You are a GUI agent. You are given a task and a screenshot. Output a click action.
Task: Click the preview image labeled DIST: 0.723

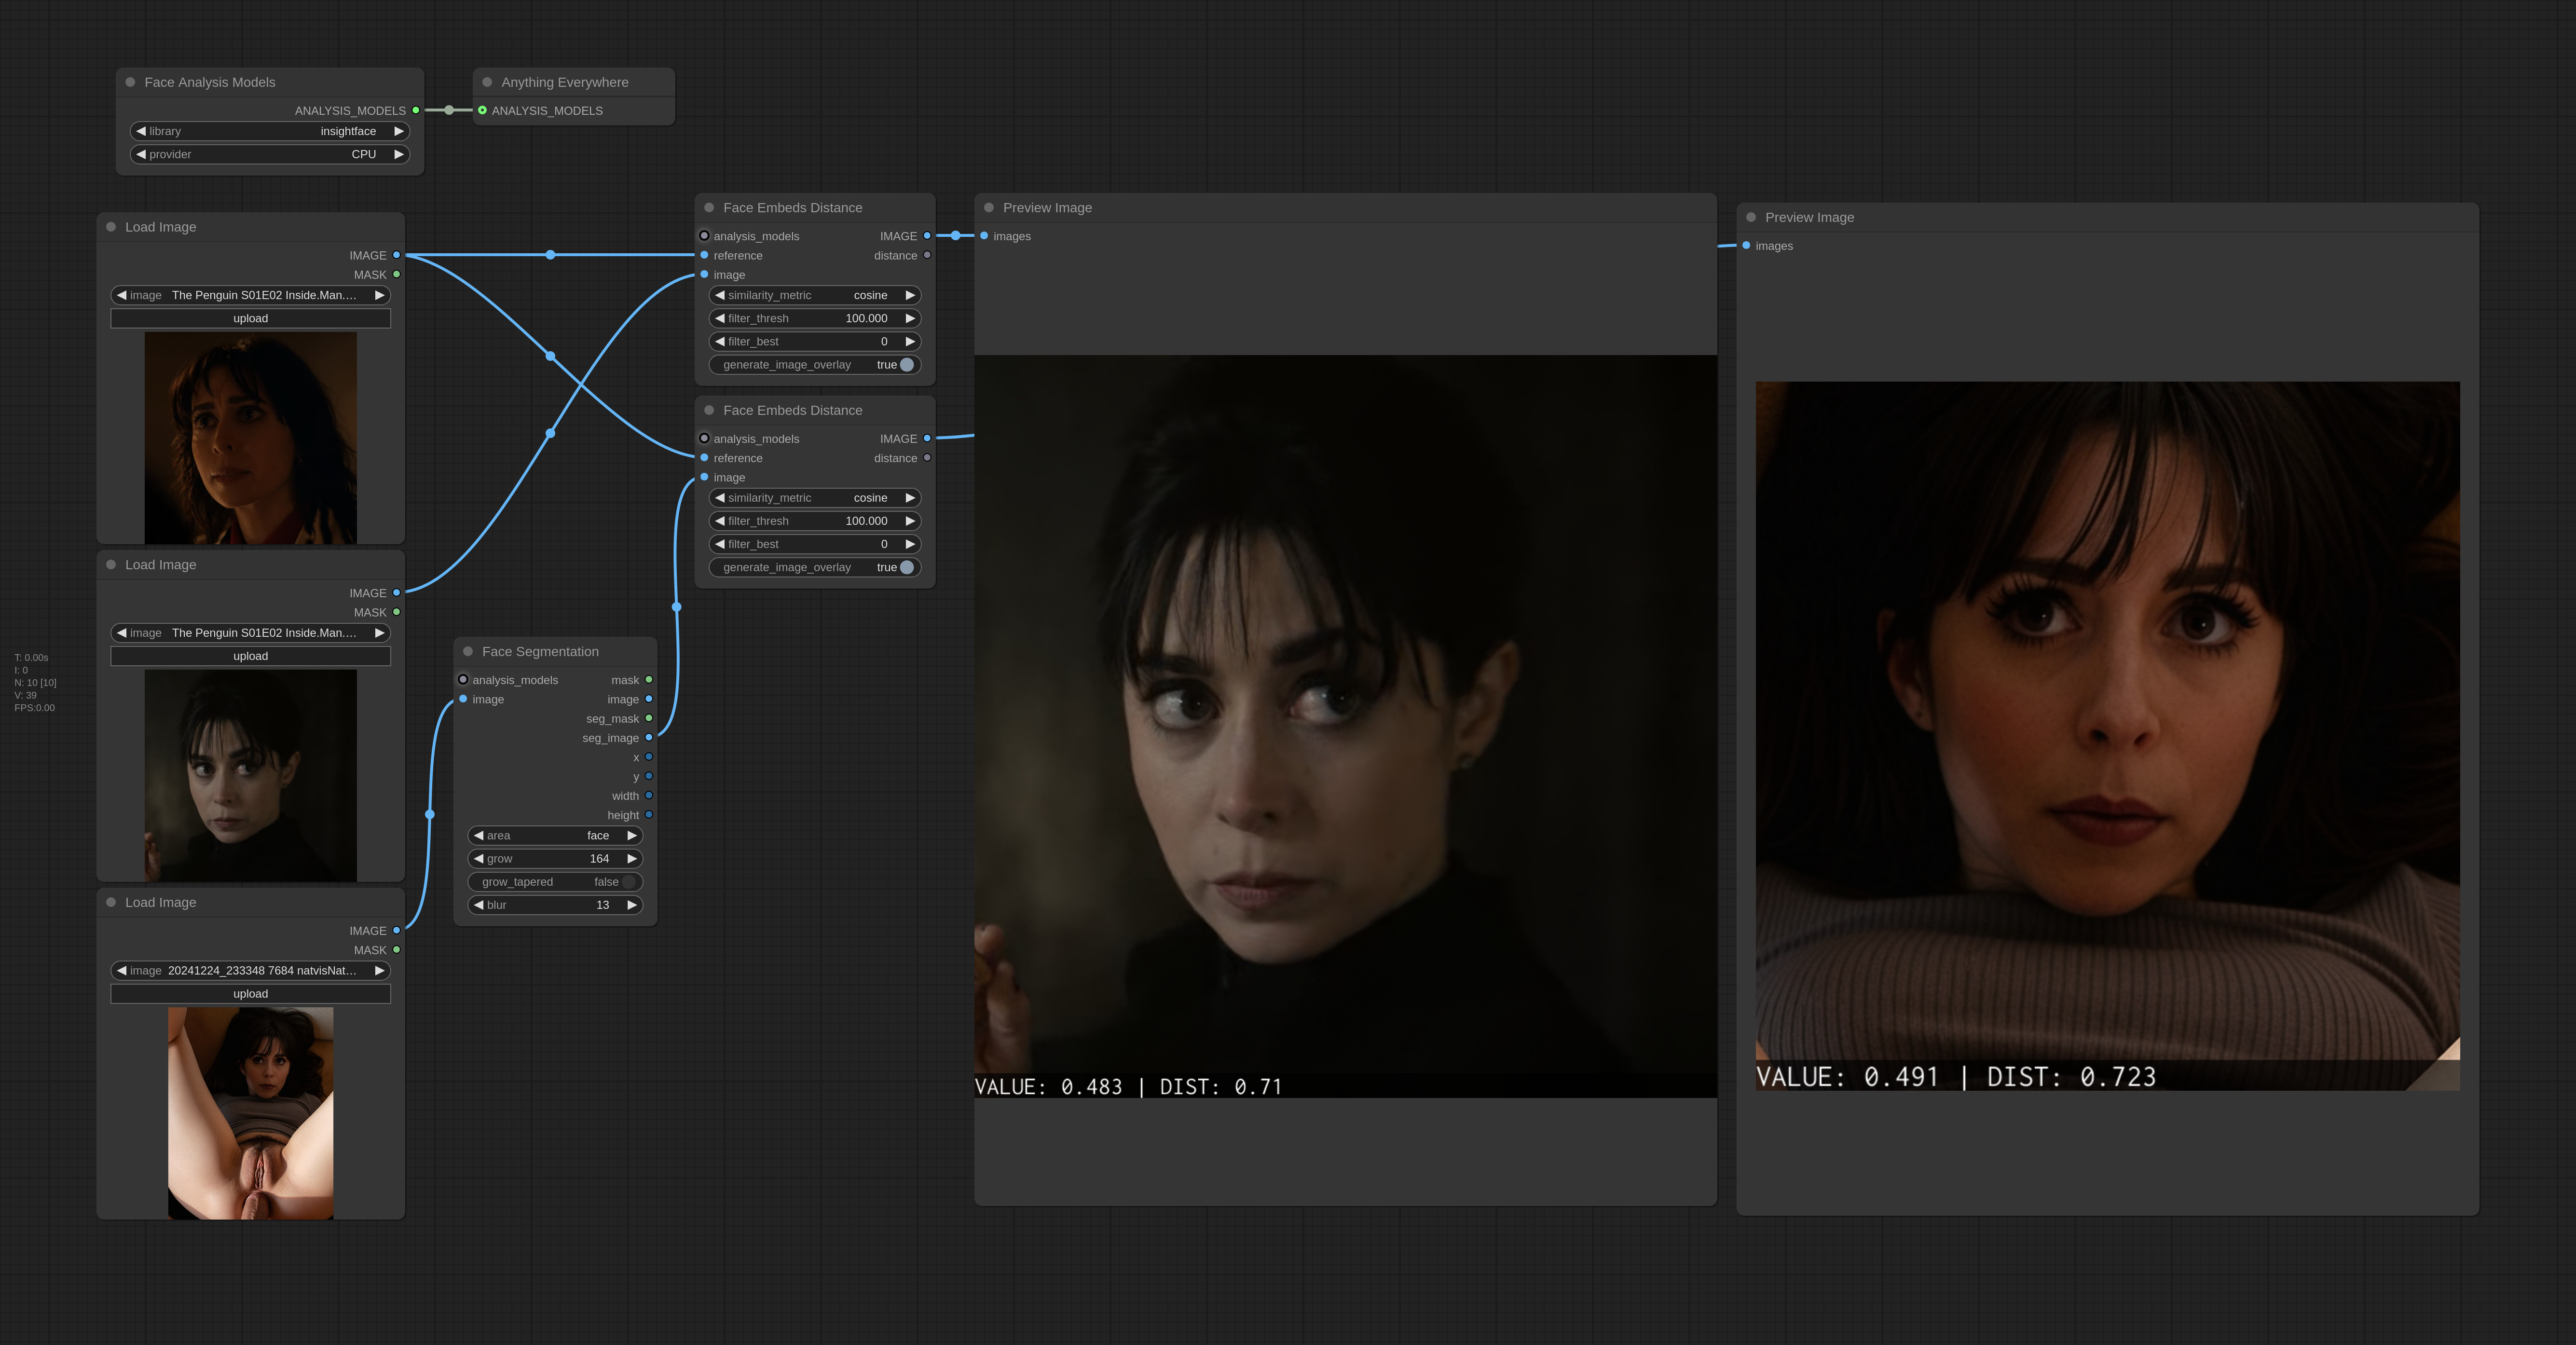2107,736
